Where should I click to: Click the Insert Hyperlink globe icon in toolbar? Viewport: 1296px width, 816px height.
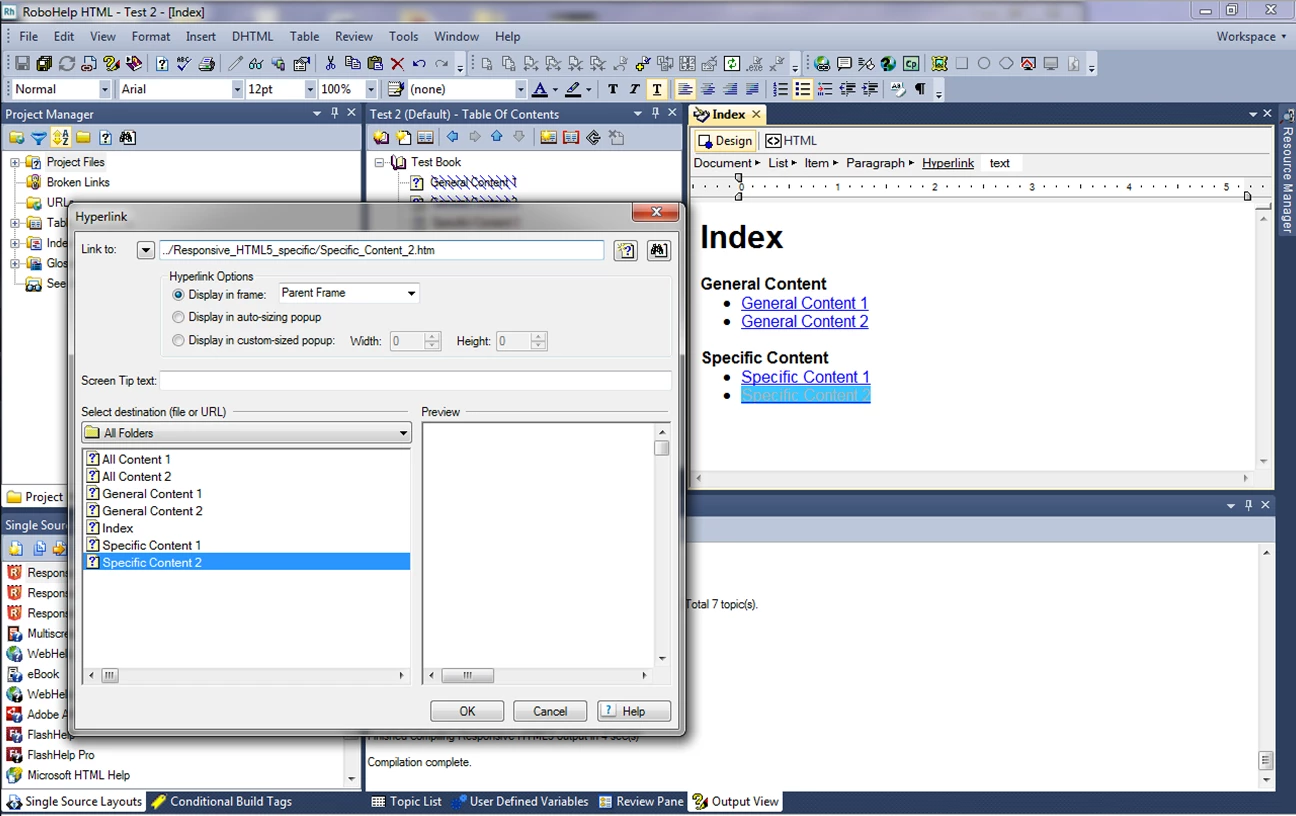pos(822,63)
